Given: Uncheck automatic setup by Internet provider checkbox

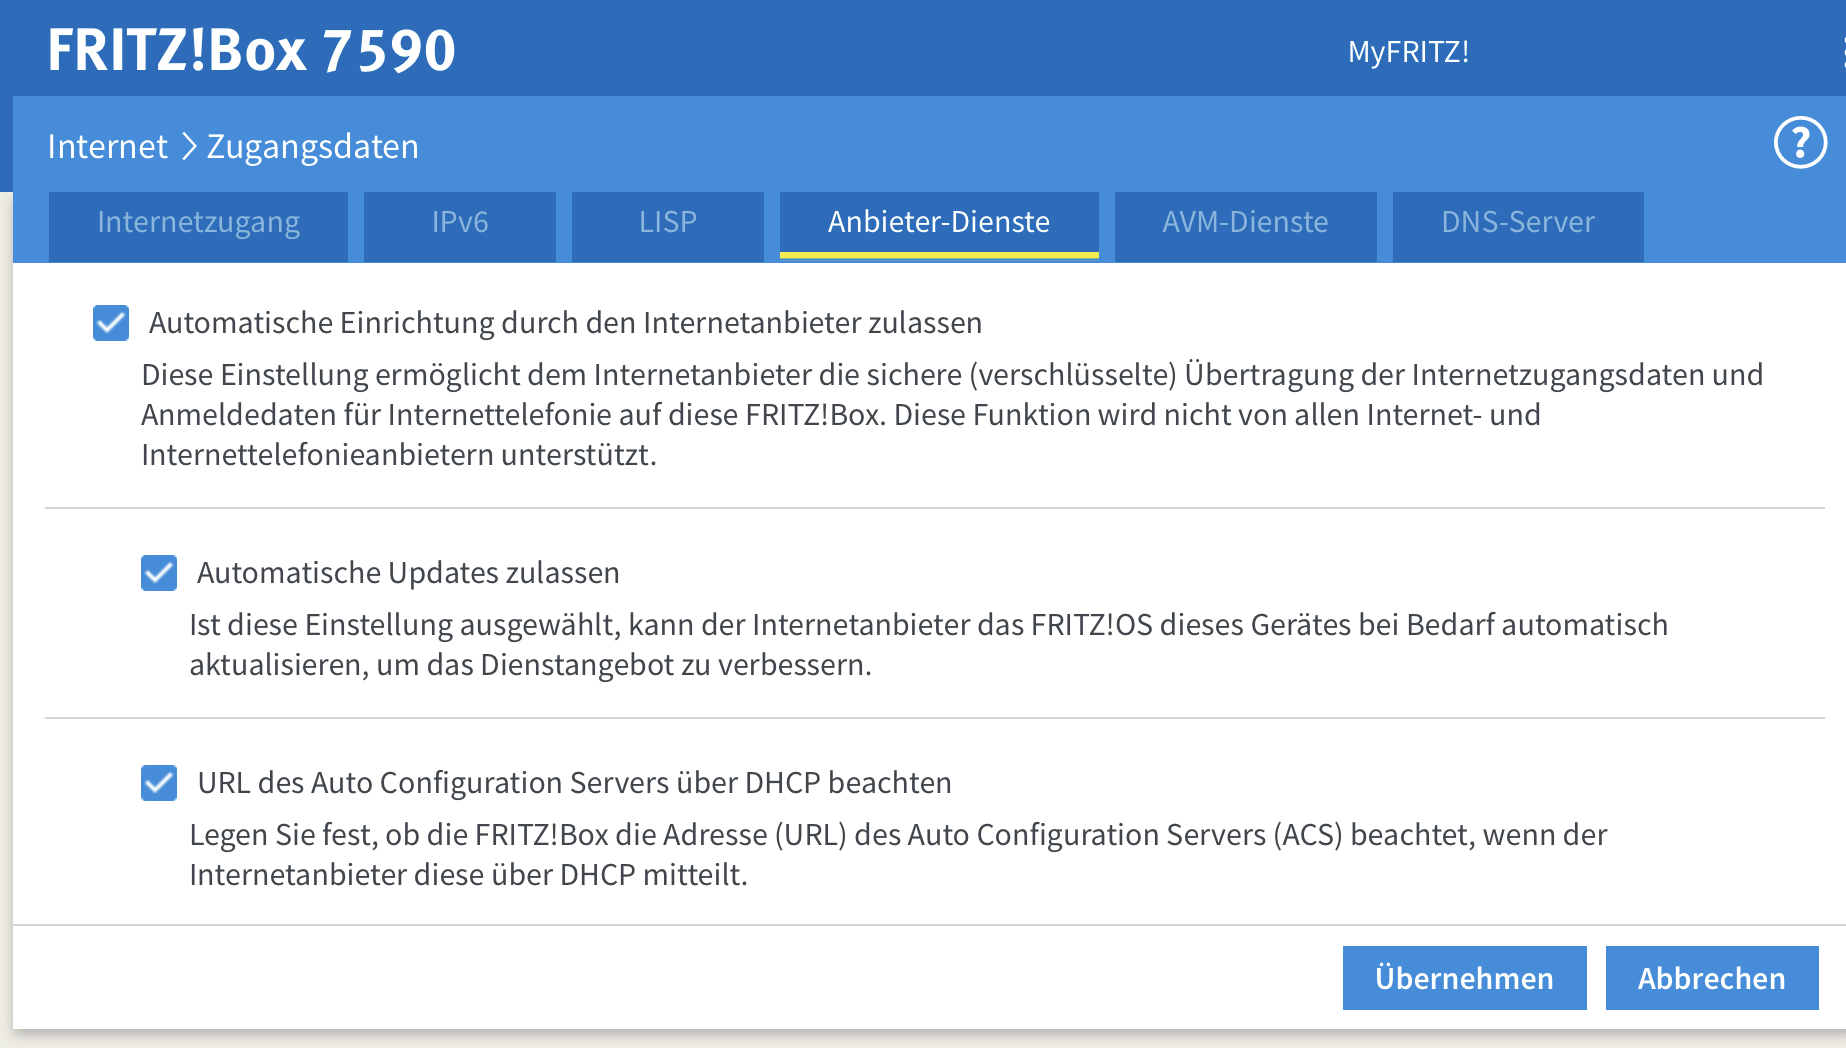Looking at the screenshot, I should tap(111, 323).
